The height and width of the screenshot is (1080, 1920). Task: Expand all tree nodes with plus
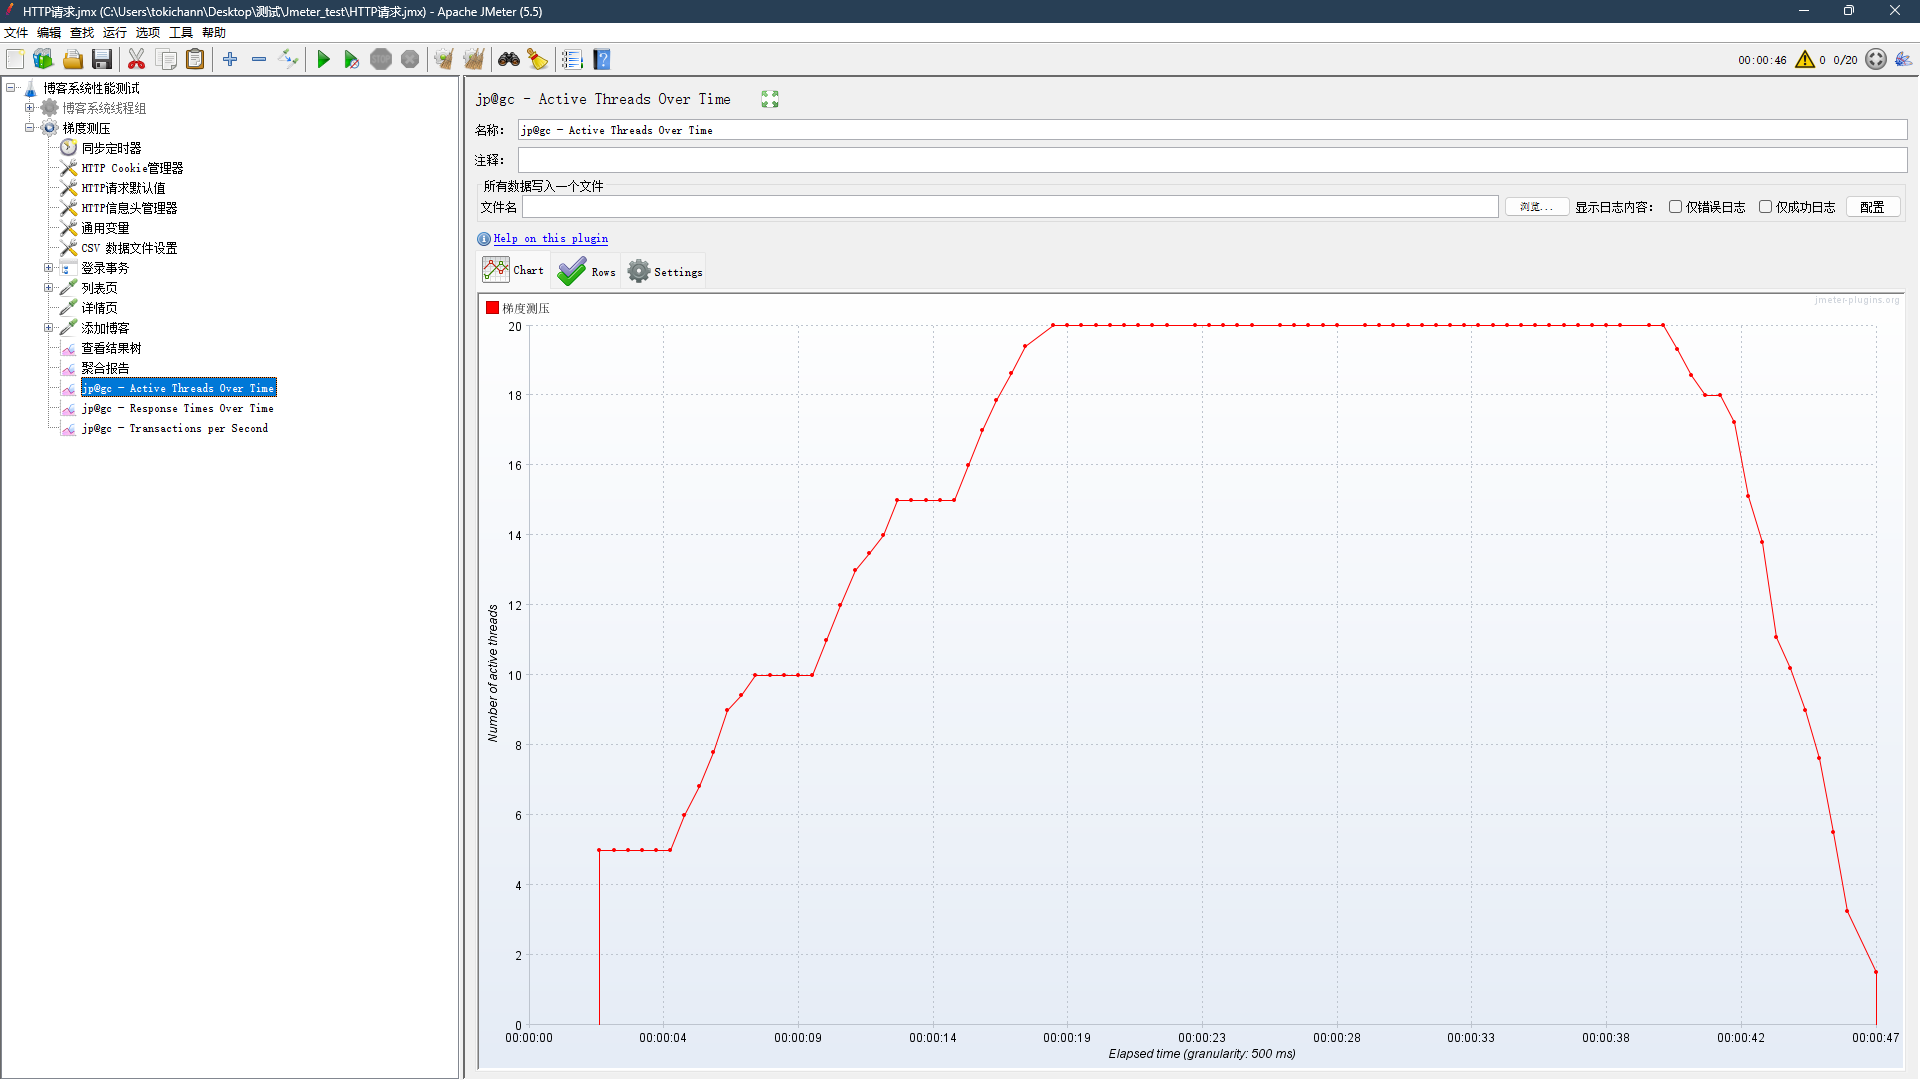click(x=230, y=60)
